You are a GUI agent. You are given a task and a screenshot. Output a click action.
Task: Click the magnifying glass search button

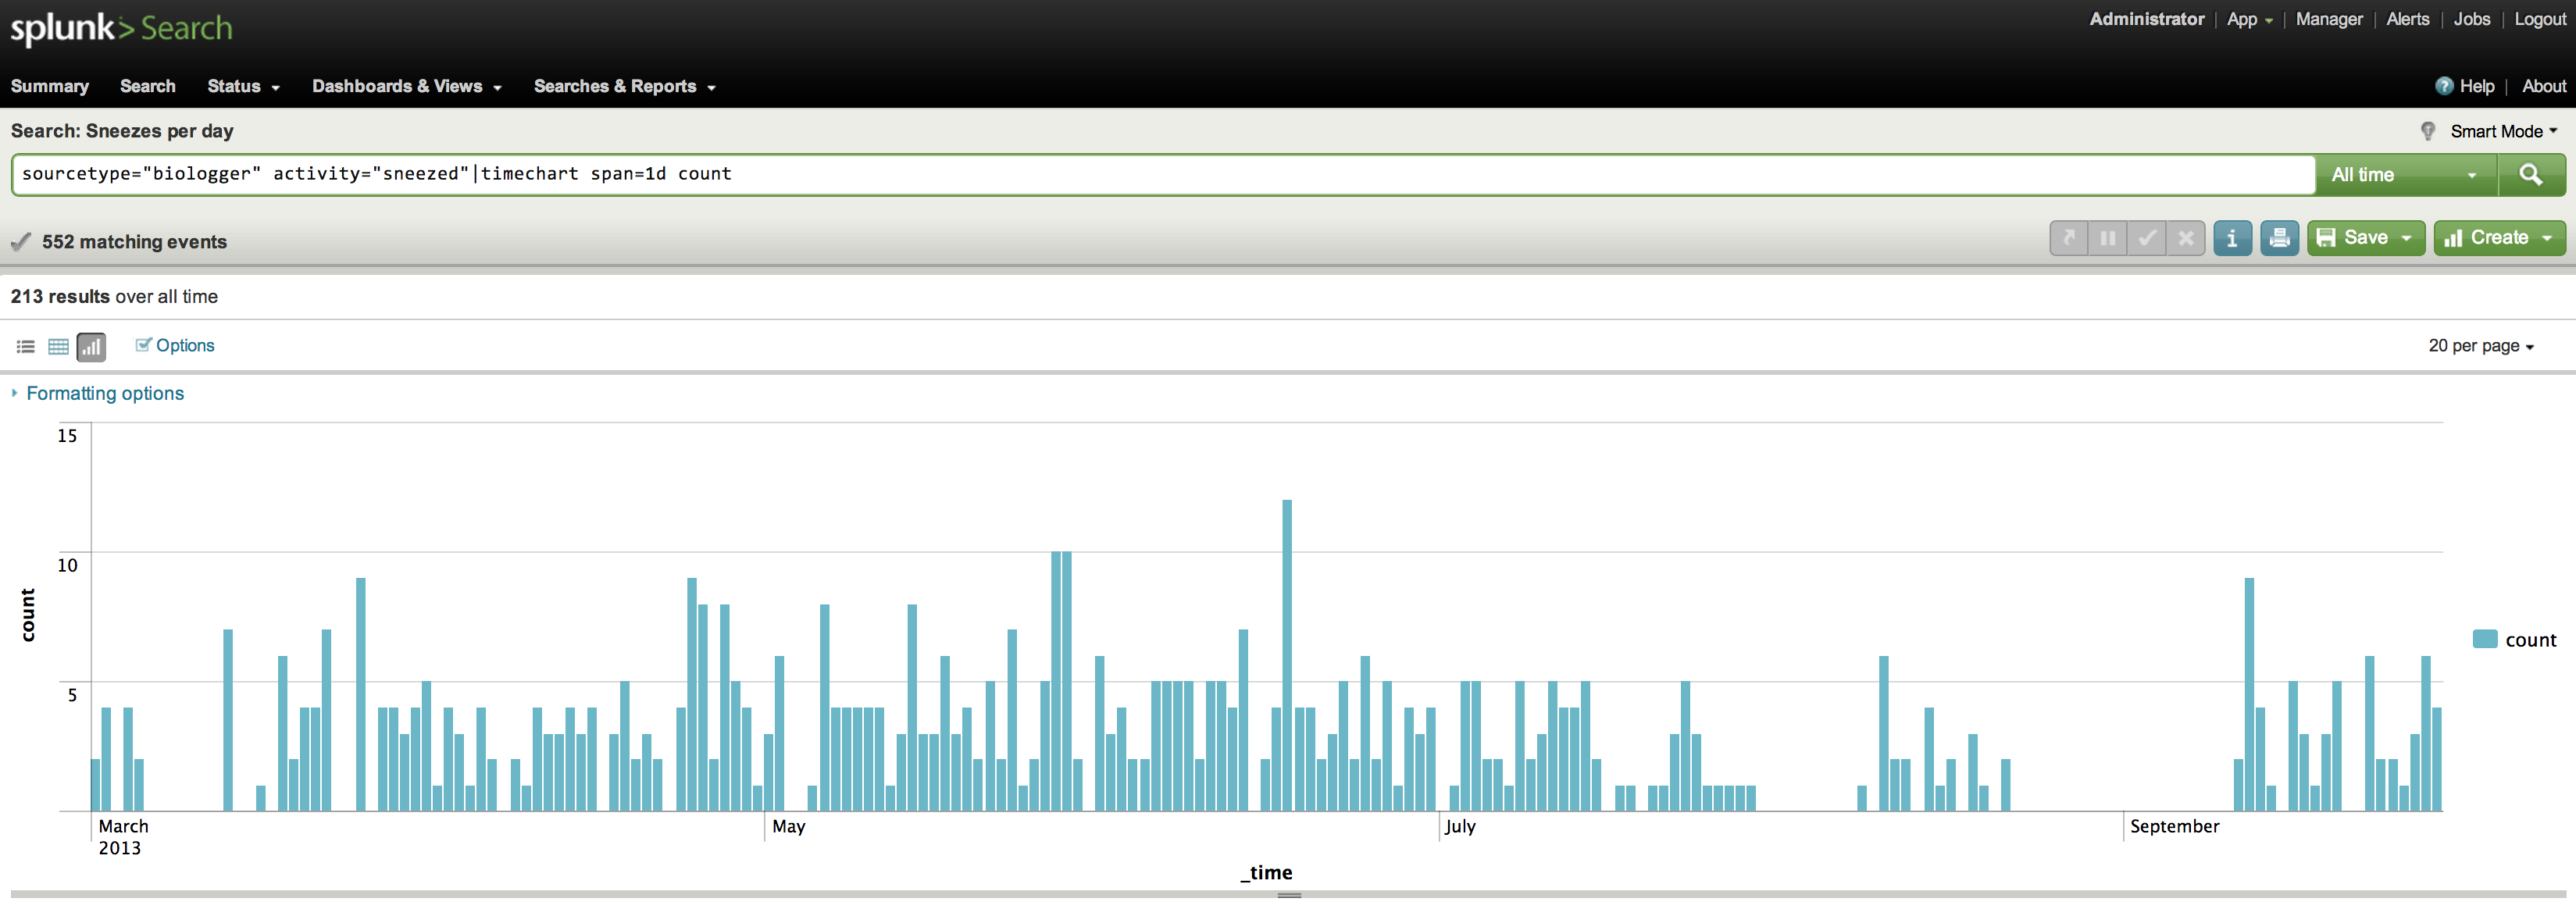click(x=2530, y=175)
